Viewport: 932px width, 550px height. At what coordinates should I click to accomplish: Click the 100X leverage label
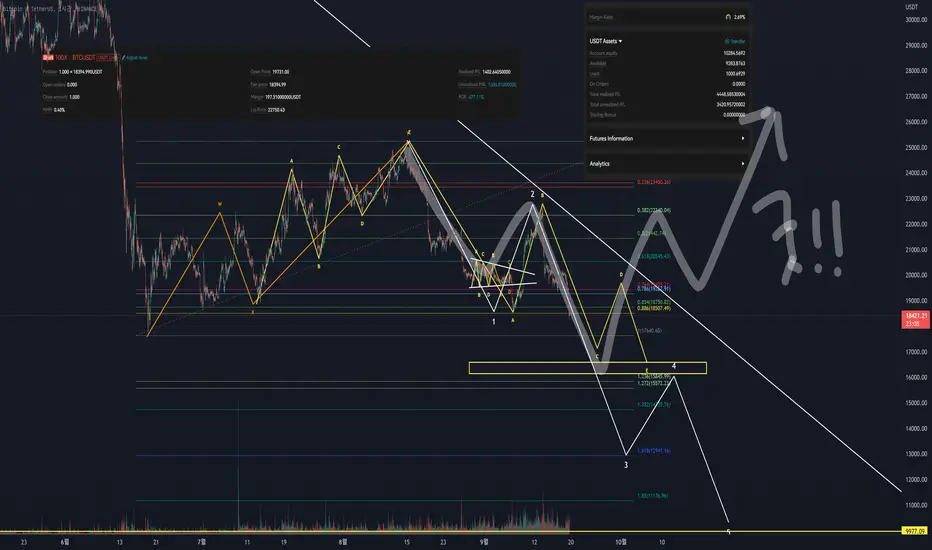pos(61,58)
